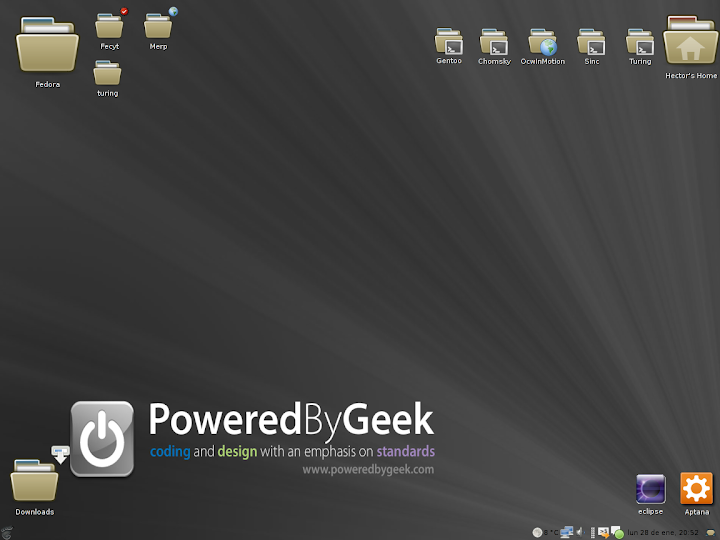The image size is (720, 540).
Task: Launch the capitalized Turing terminal shortcut
Action: coord(640,42)
